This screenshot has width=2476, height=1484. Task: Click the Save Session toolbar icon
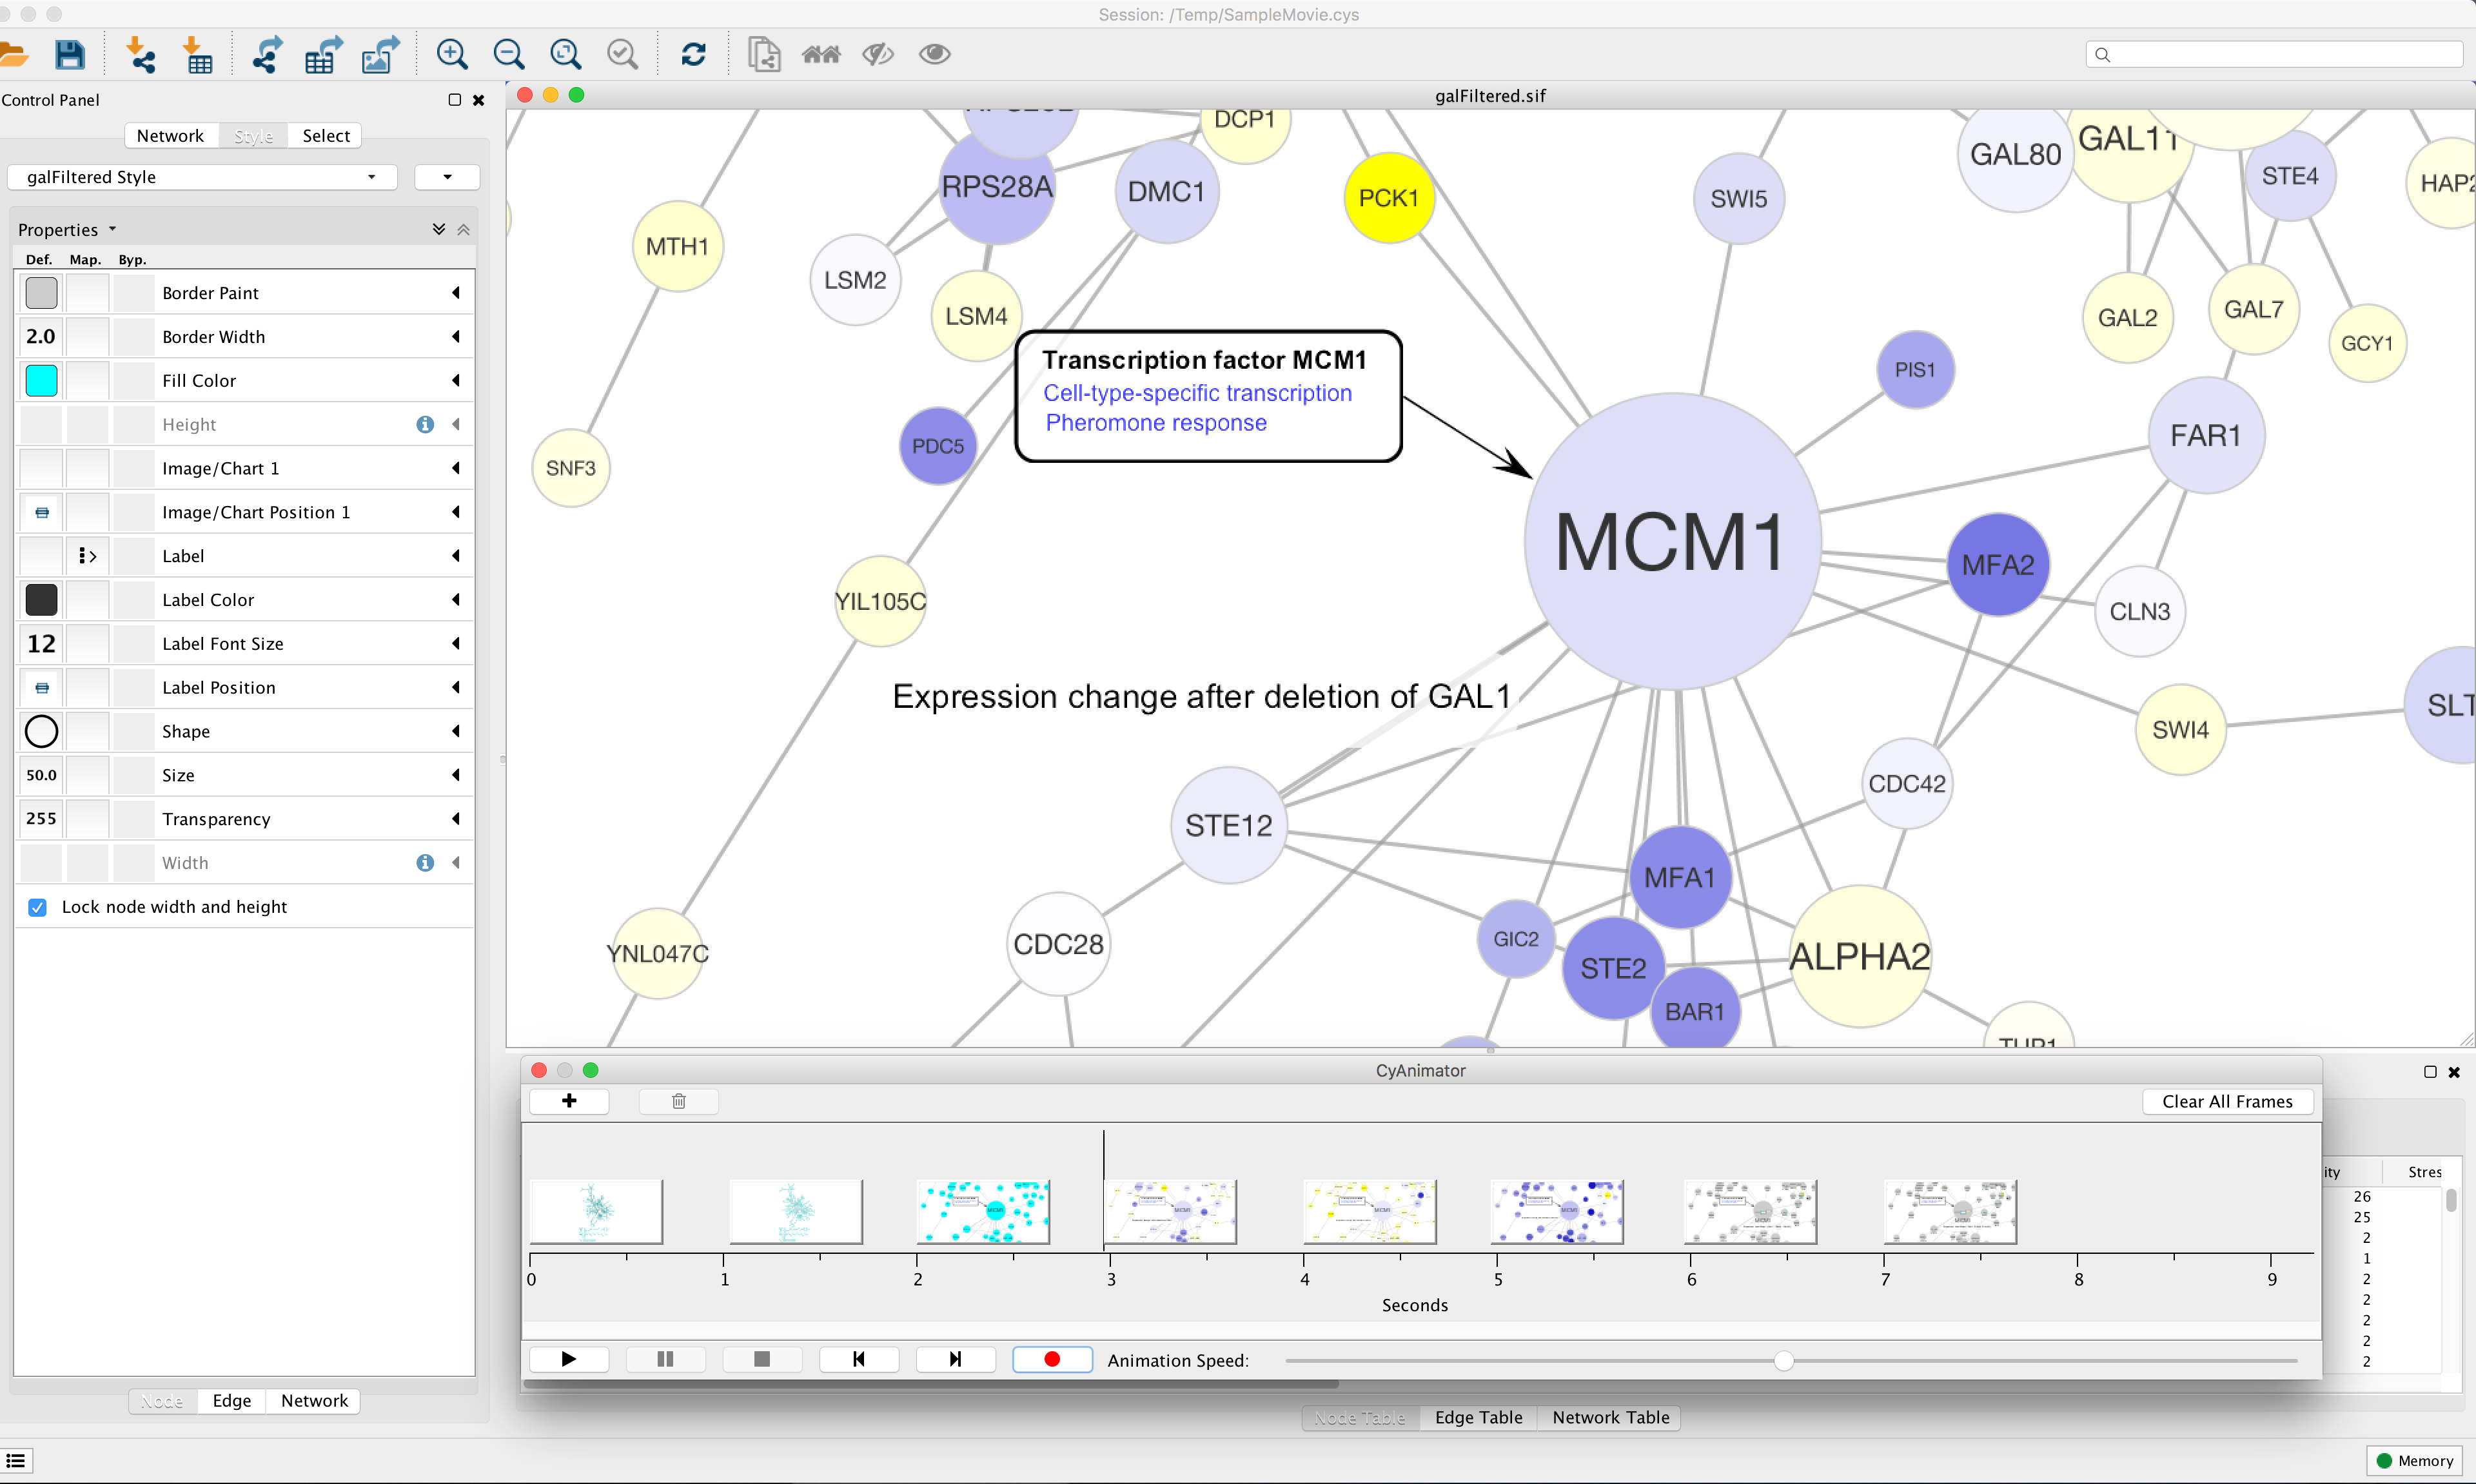coord(69,54)
